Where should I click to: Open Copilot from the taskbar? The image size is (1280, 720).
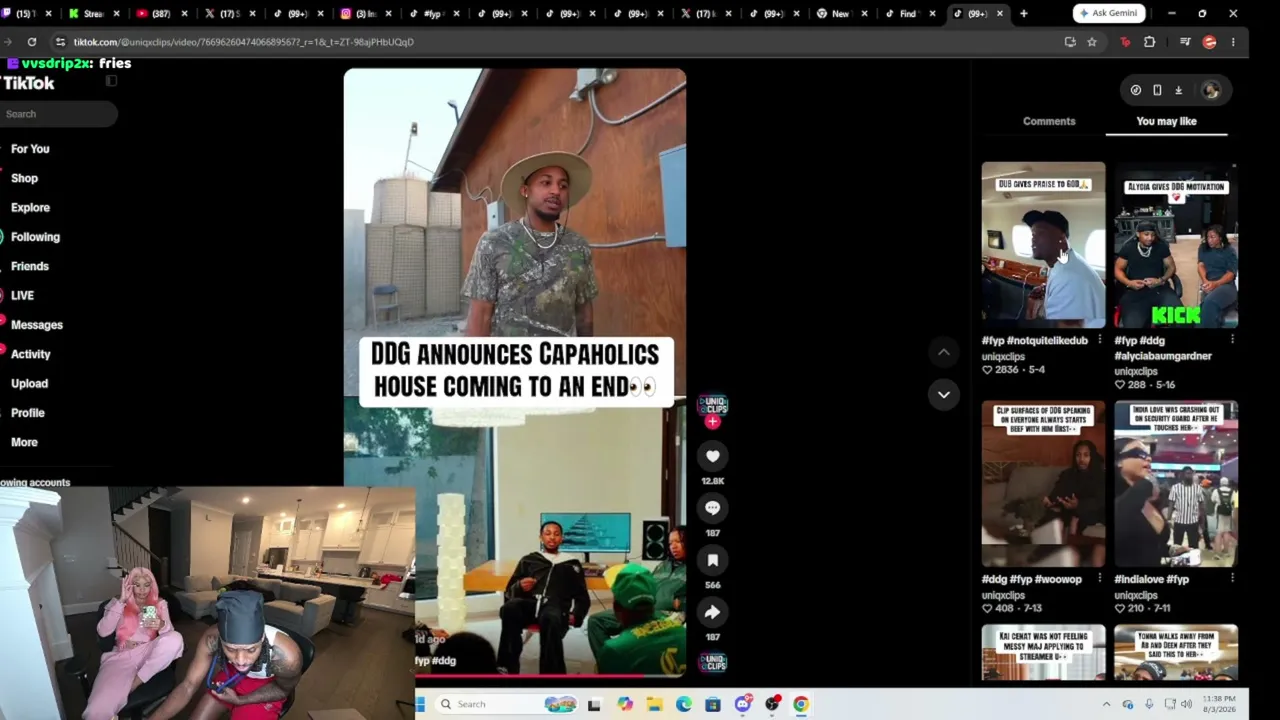(625, 704)
